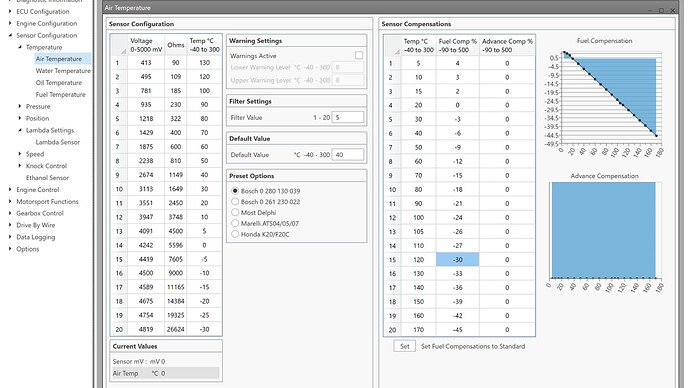Click the Voltage column header
Image resolution: width=690 pixels, height=388 pixels.
tap(146, 45)
